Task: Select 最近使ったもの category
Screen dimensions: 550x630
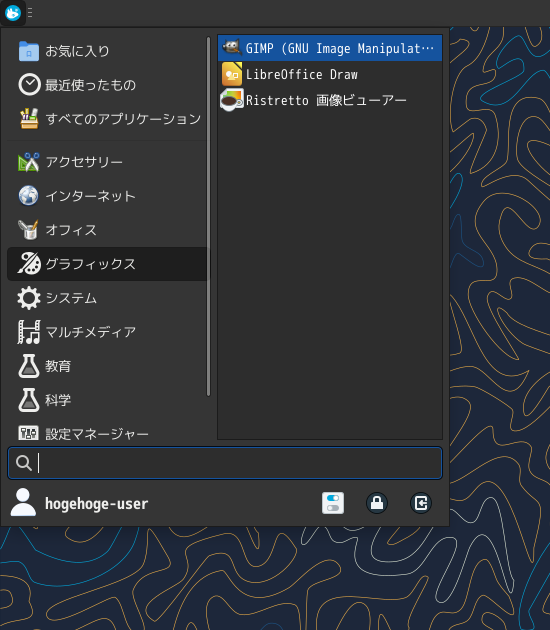Action: [x=107, y=85]
